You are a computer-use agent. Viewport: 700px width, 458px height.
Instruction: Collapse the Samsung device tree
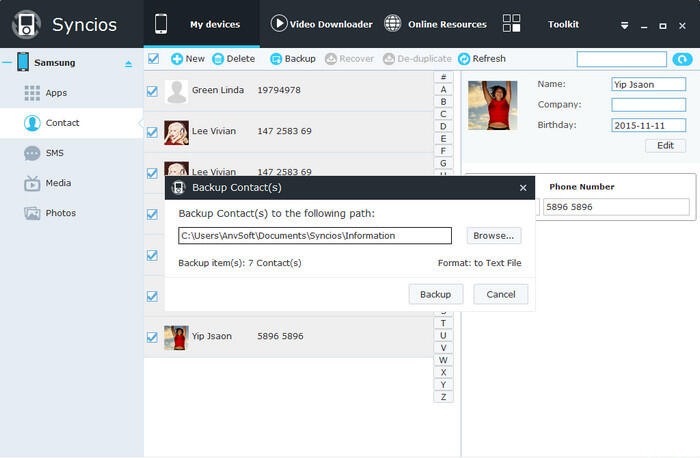click(7, 63)
